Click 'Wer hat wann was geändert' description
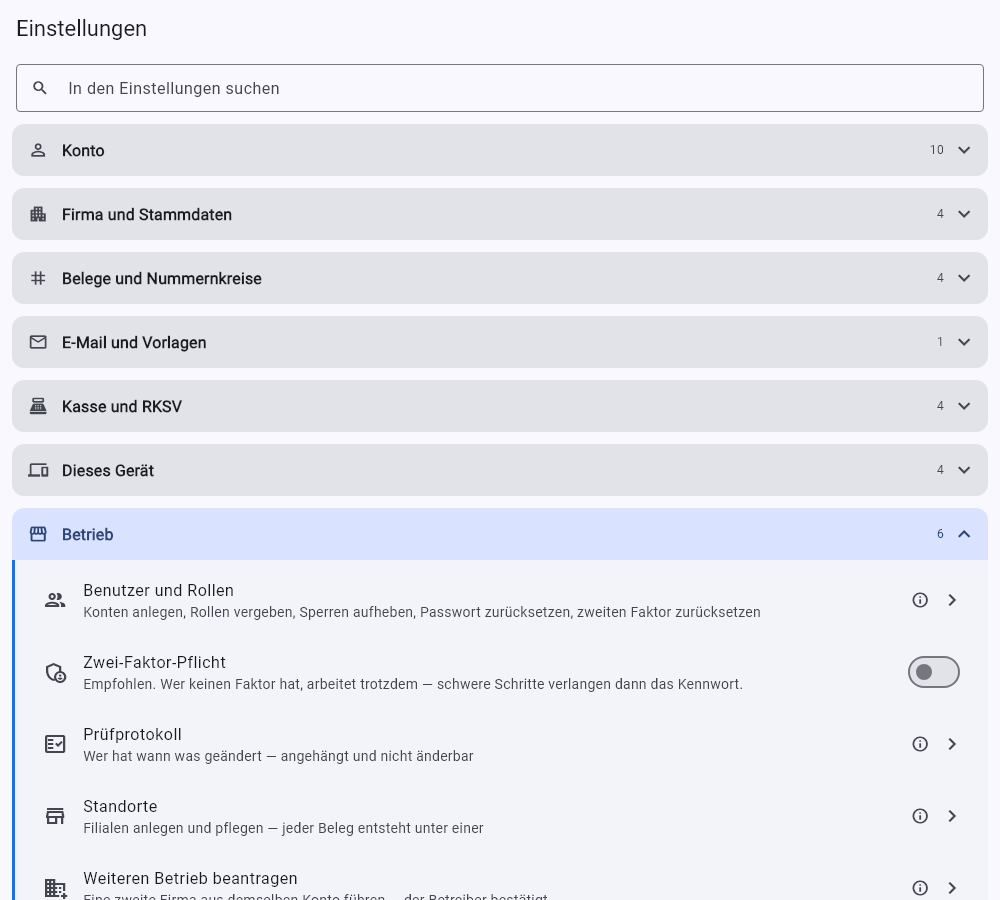Viewport: 1000px width, 900px height. click(x=278, y=756)
